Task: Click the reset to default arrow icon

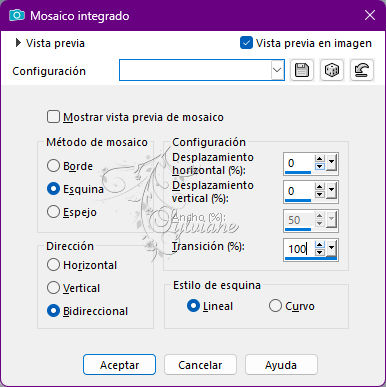Action: coord(362,70)
